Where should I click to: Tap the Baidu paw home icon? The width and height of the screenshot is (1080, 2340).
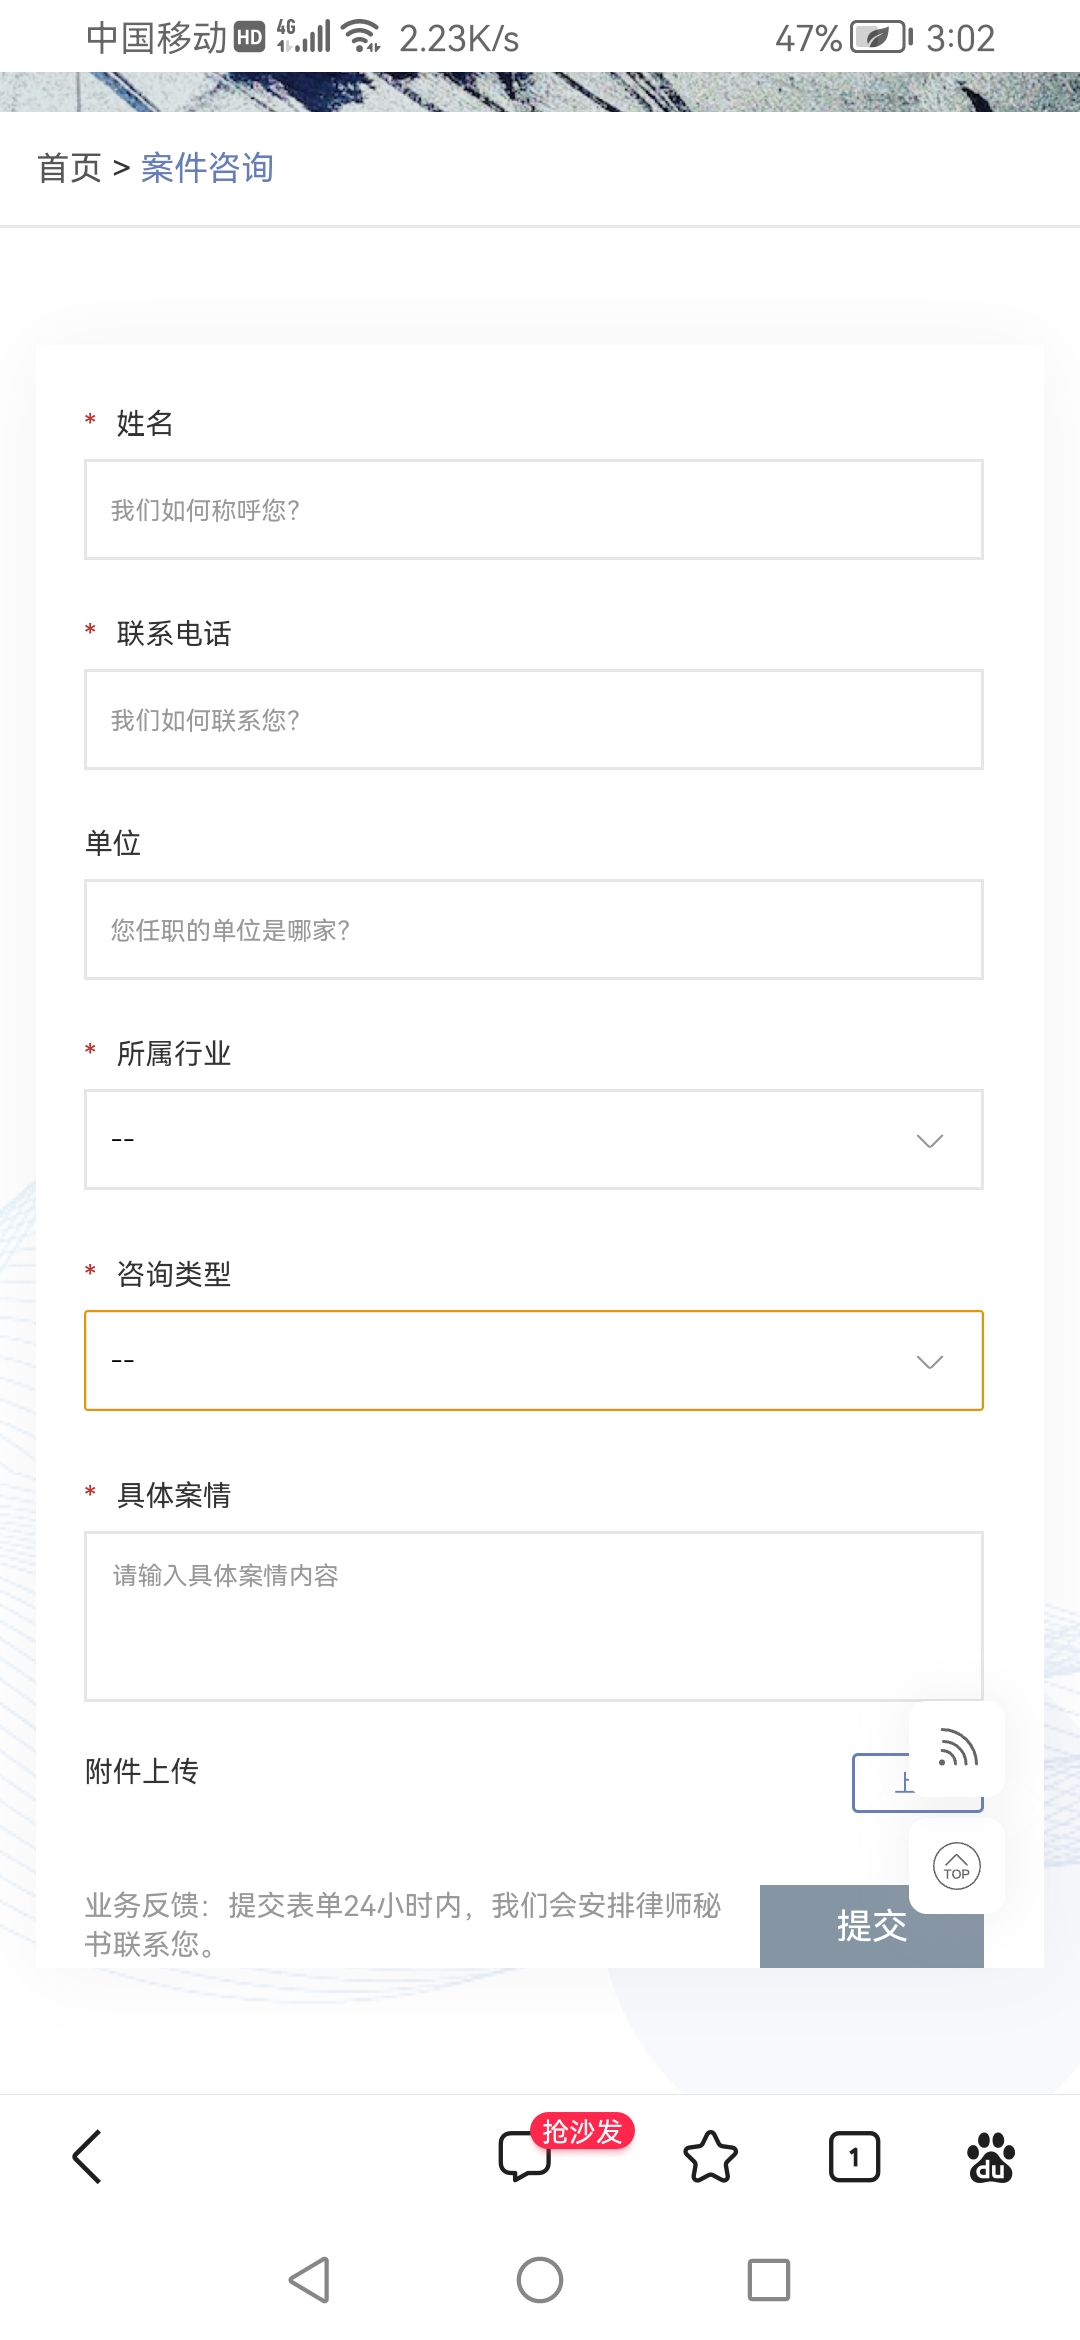[x=991, y=2156]
